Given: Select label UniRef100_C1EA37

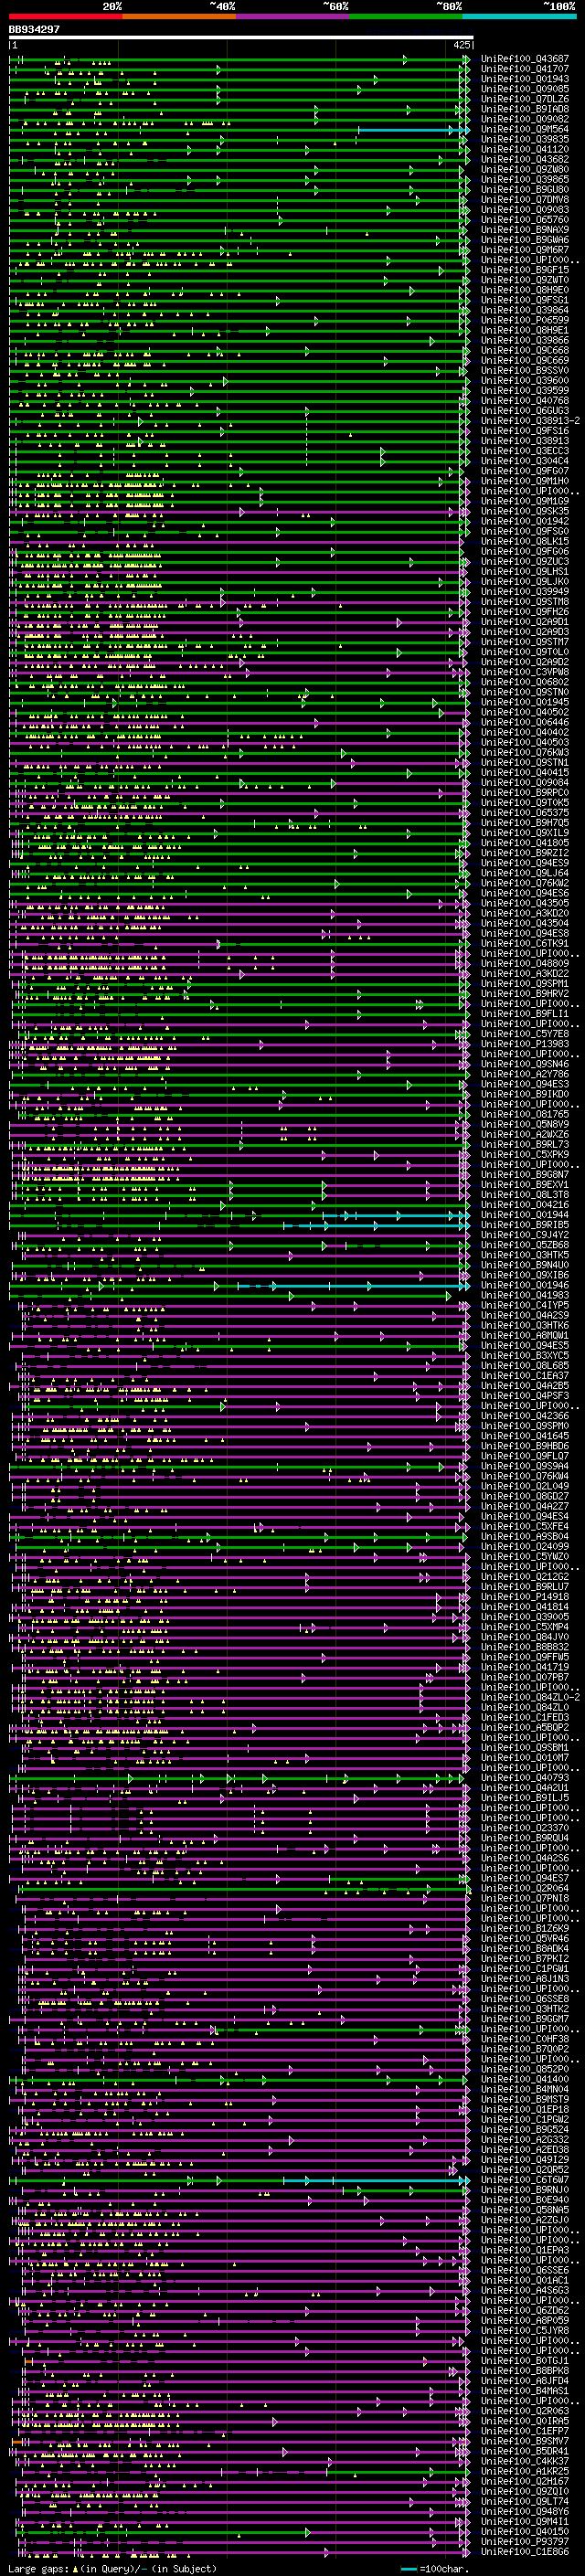Looking at the screenshot, I should [x=525, y=1375].
